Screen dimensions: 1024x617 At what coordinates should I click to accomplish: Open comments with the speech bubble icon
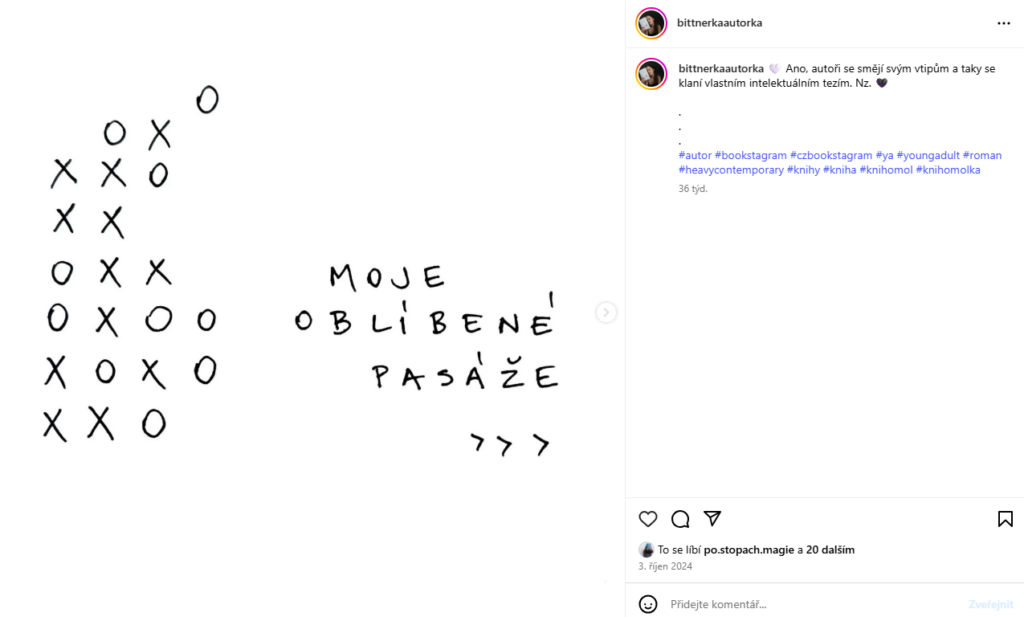click(x=680, y=519)
